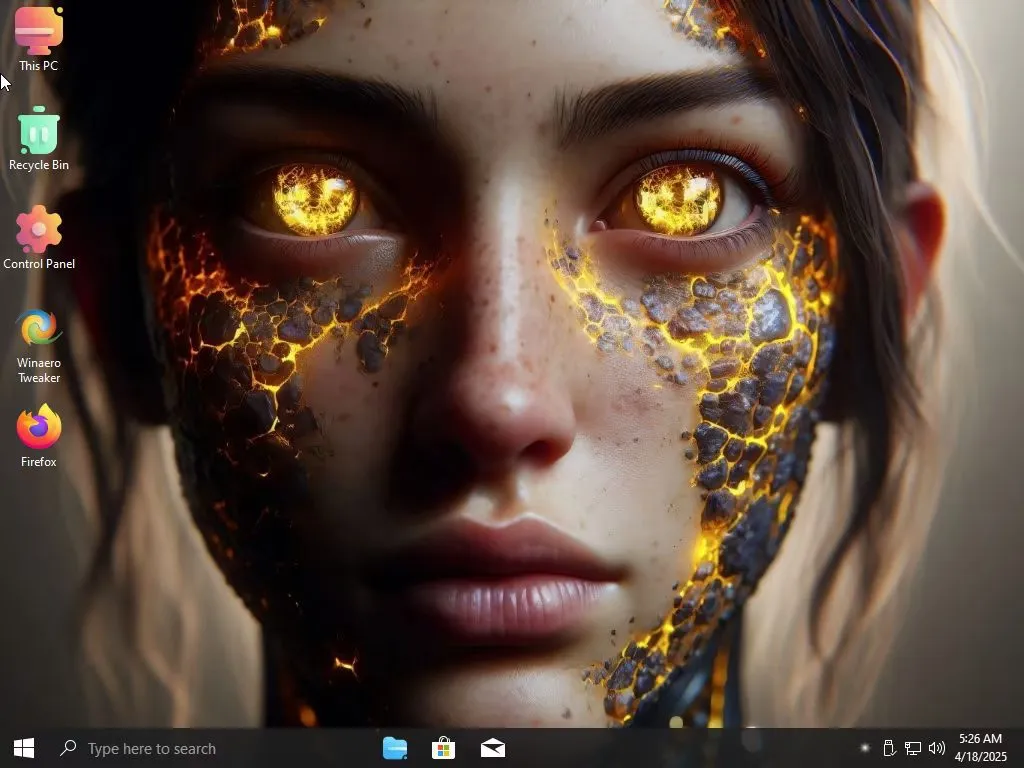Open the Microsoft Store
Screen dimensions: 1024x768
tap(442, 747)
